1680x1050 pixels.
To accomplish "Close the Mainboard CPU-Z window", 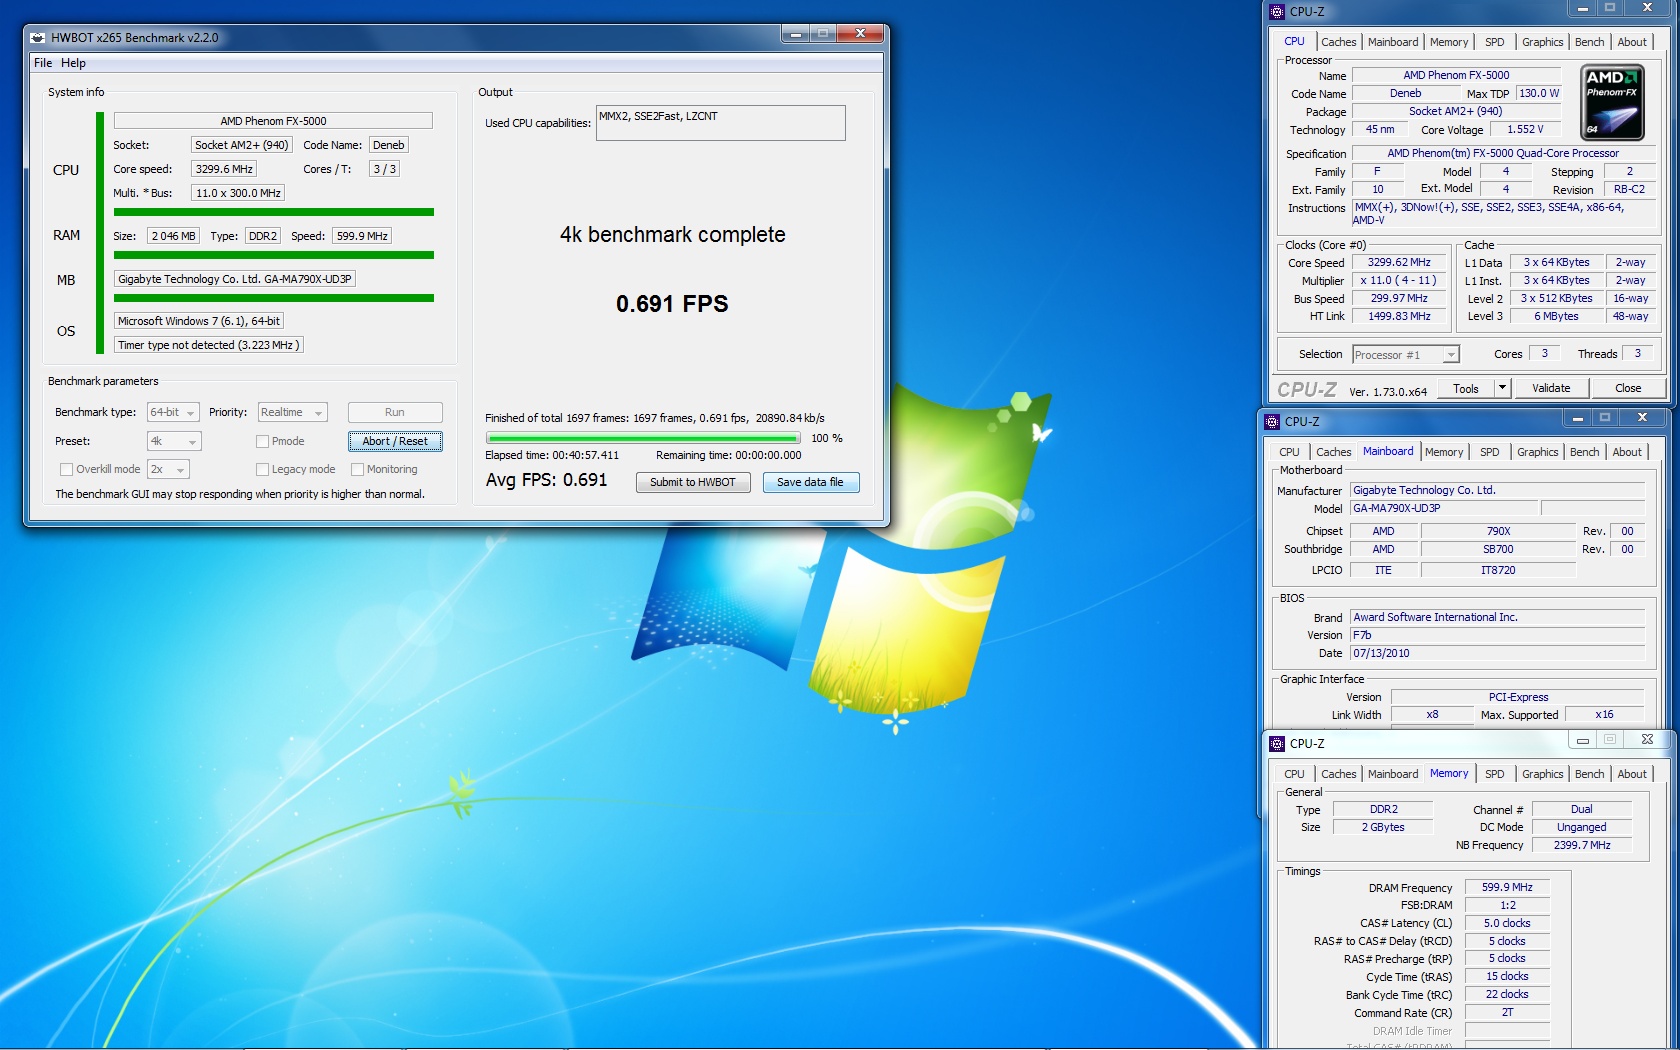I will coord(1642,418).
